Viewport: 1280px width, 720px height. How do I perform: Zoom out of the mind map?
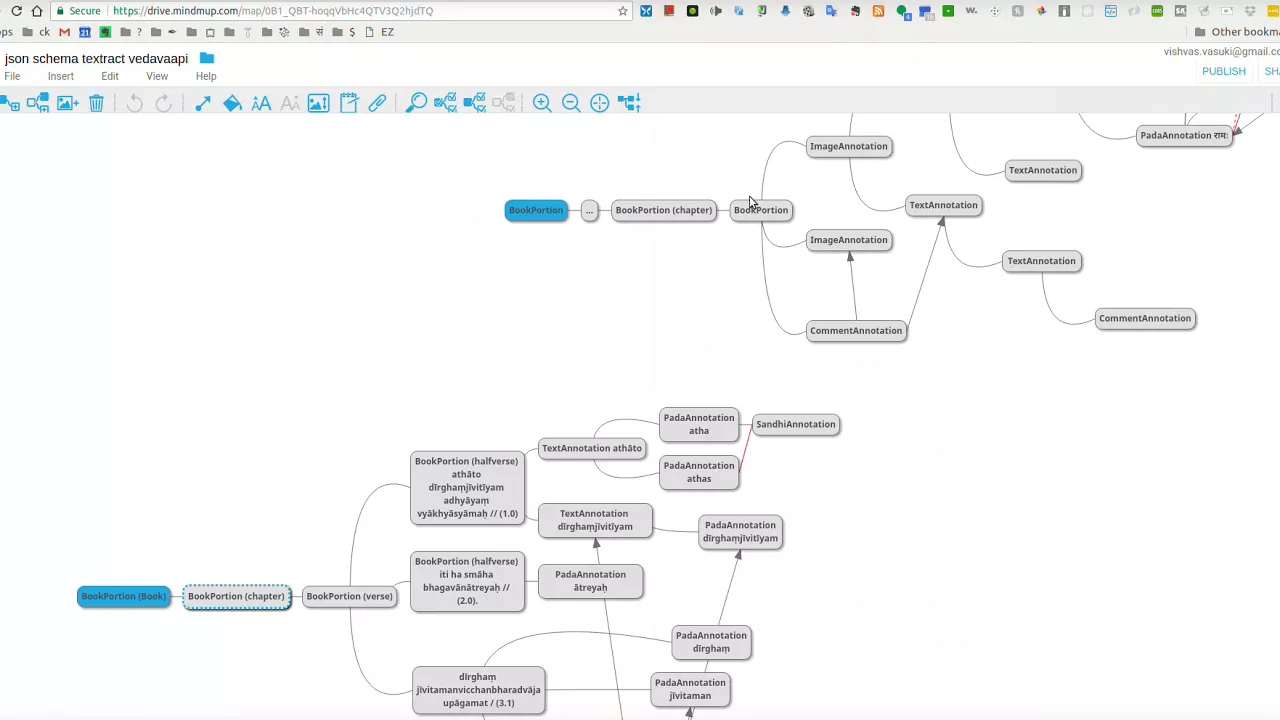pyautogui.click(x=571, y=103)
